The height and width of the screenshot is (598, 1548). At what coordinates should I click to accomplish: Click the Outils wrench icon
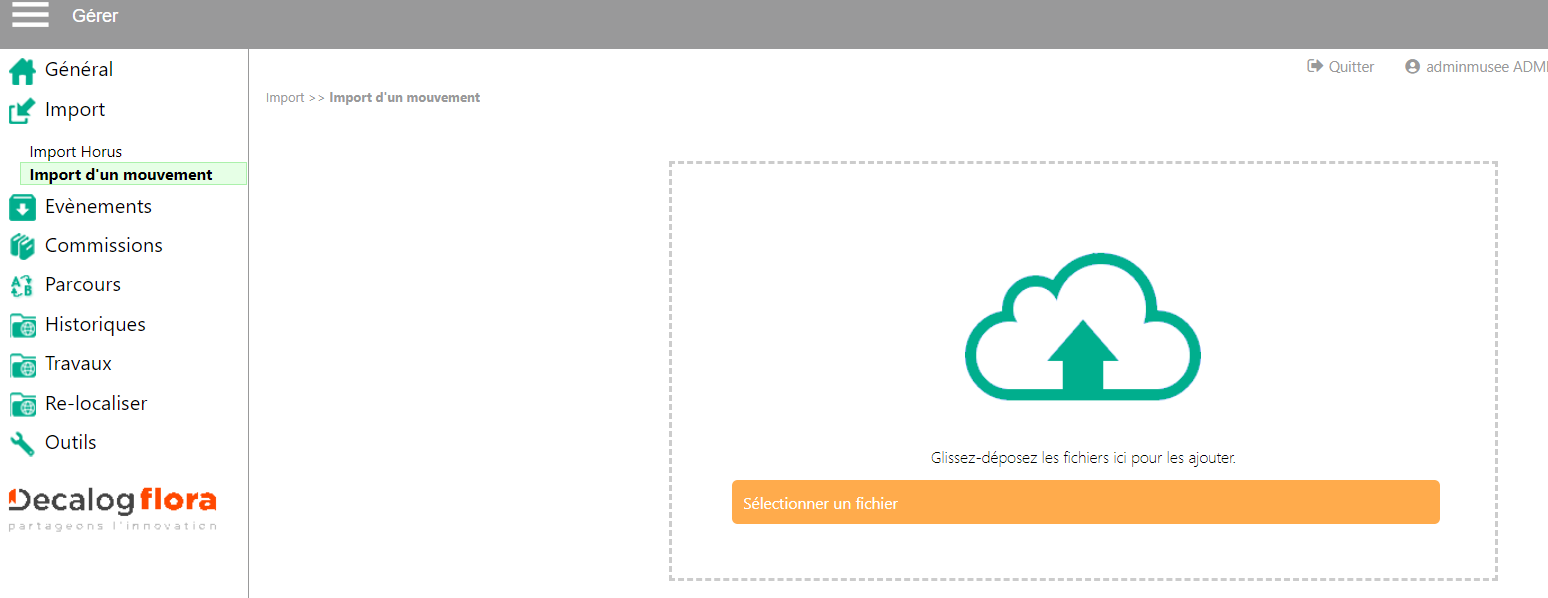pos(22,443)
